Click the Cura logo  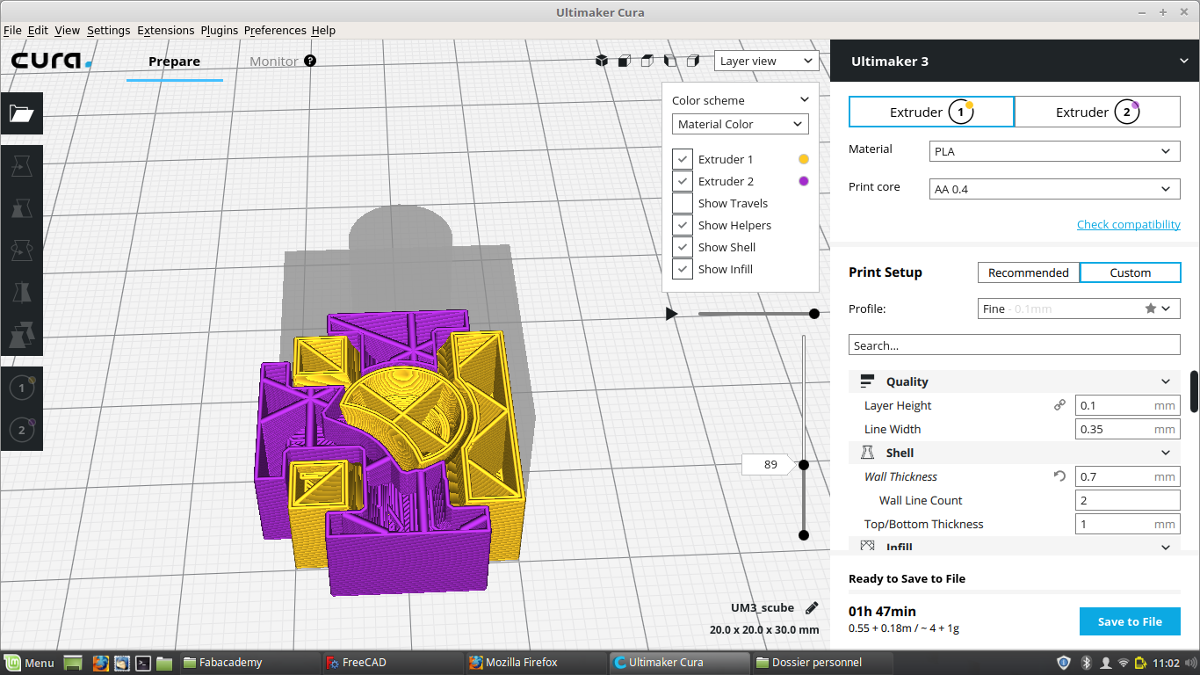coord(51,61)
